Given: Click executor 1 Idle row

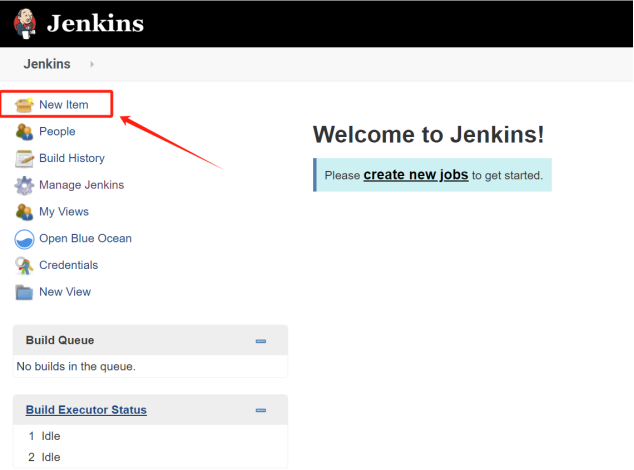Looking at the screenshot, I should point(150,436).
